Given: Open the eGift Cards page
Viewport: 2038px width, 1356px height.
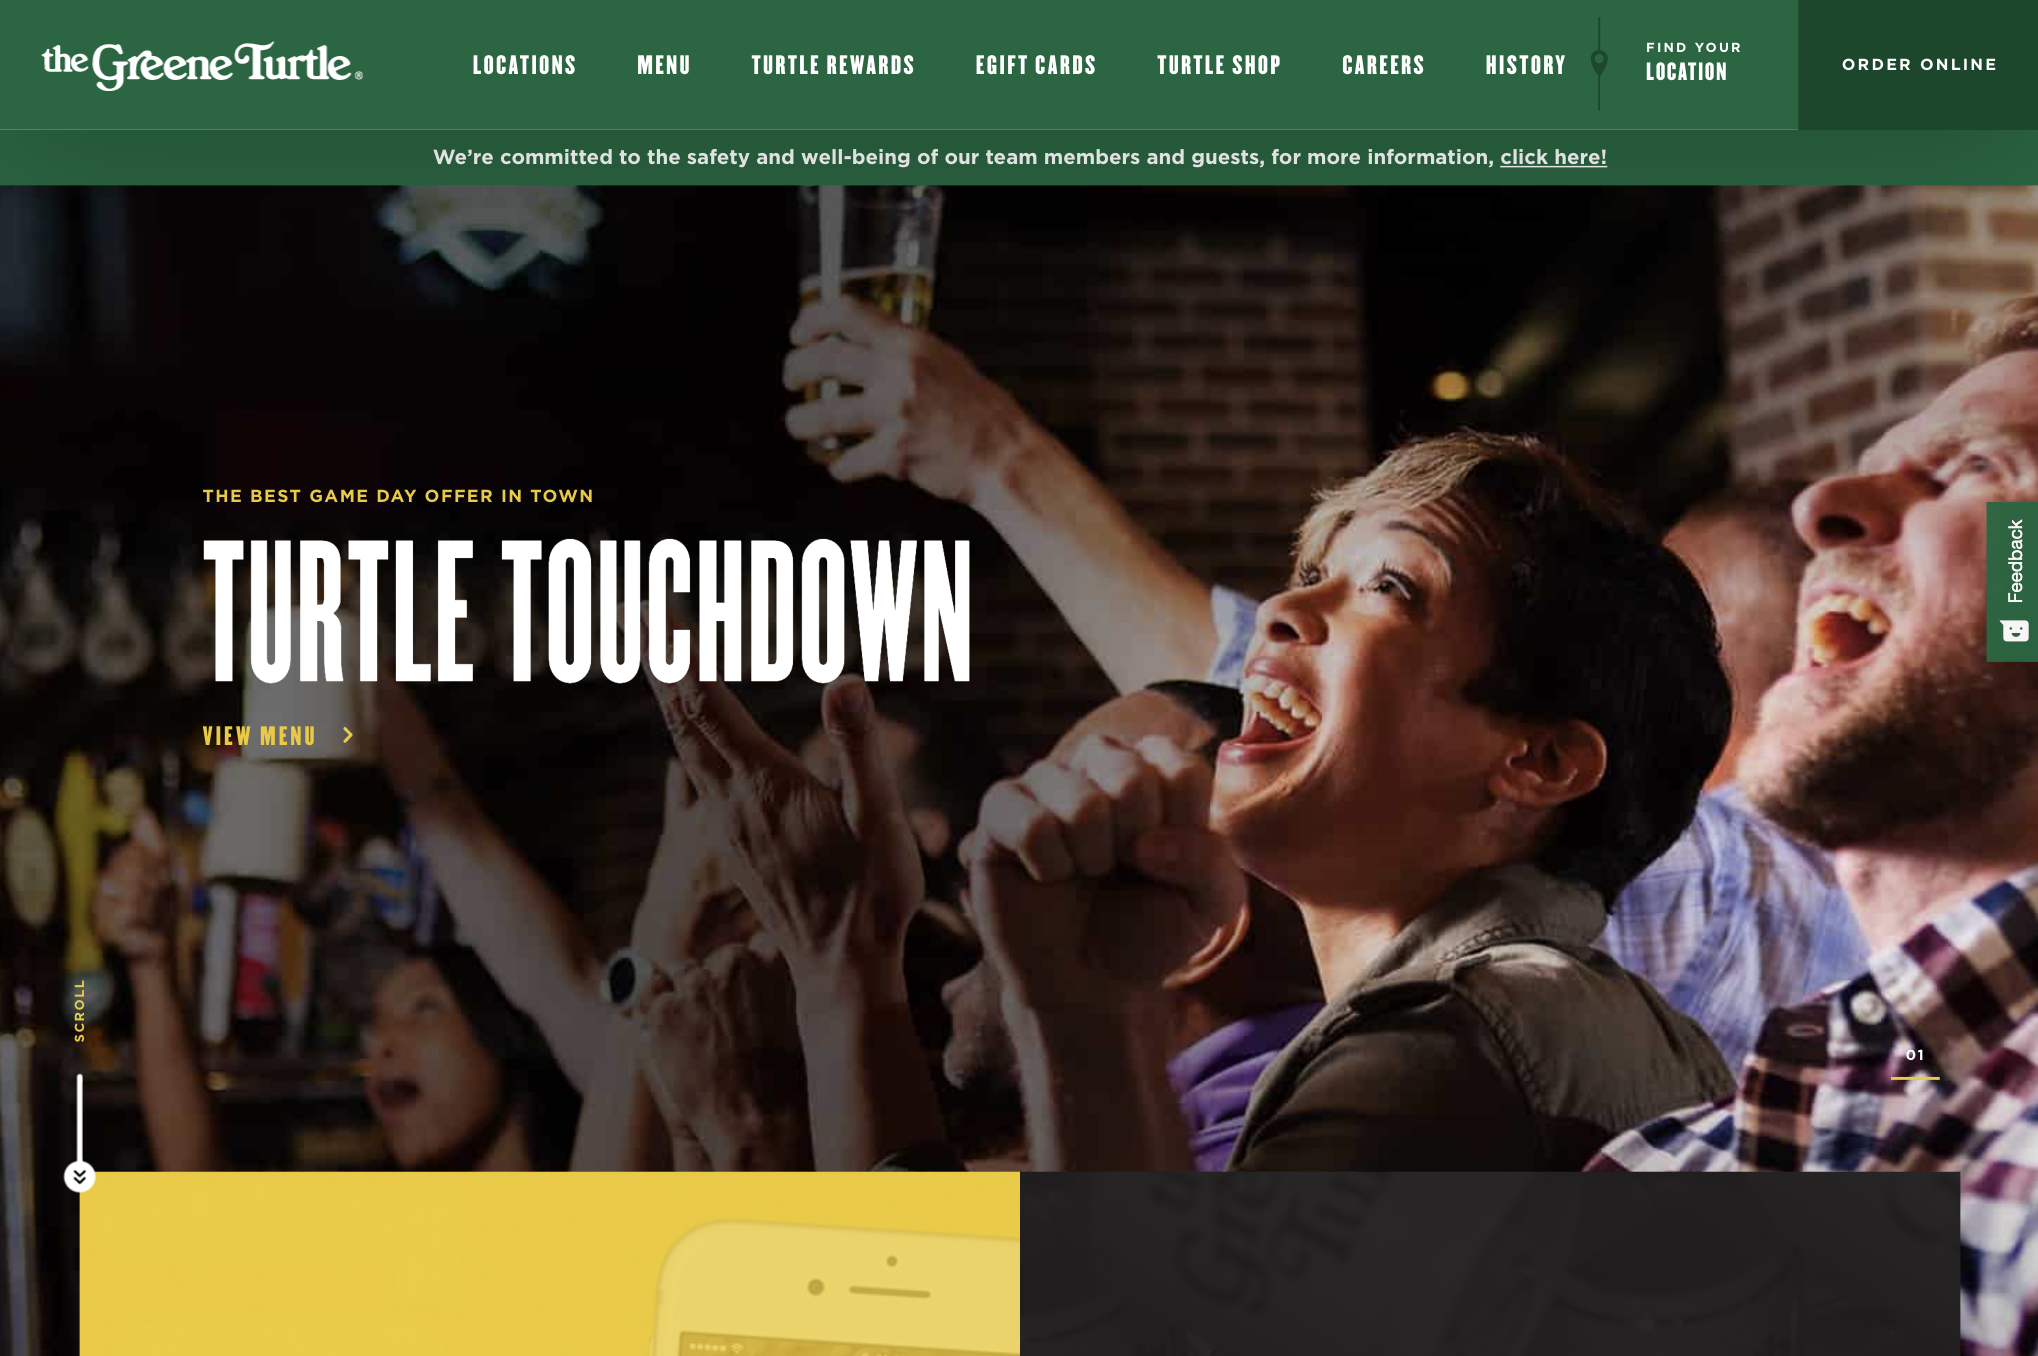Looking at the screenshot, I should click(1036, 65).
